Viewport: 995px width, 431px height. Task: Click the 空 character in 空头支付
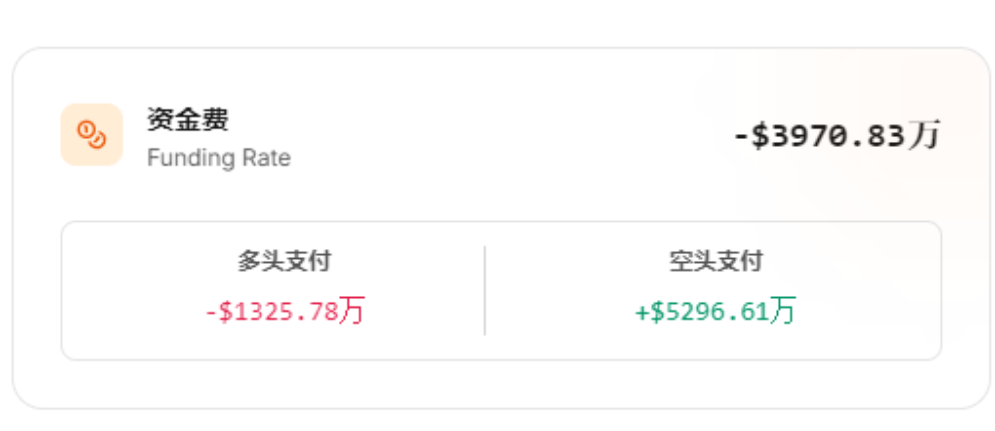(680, 262)
